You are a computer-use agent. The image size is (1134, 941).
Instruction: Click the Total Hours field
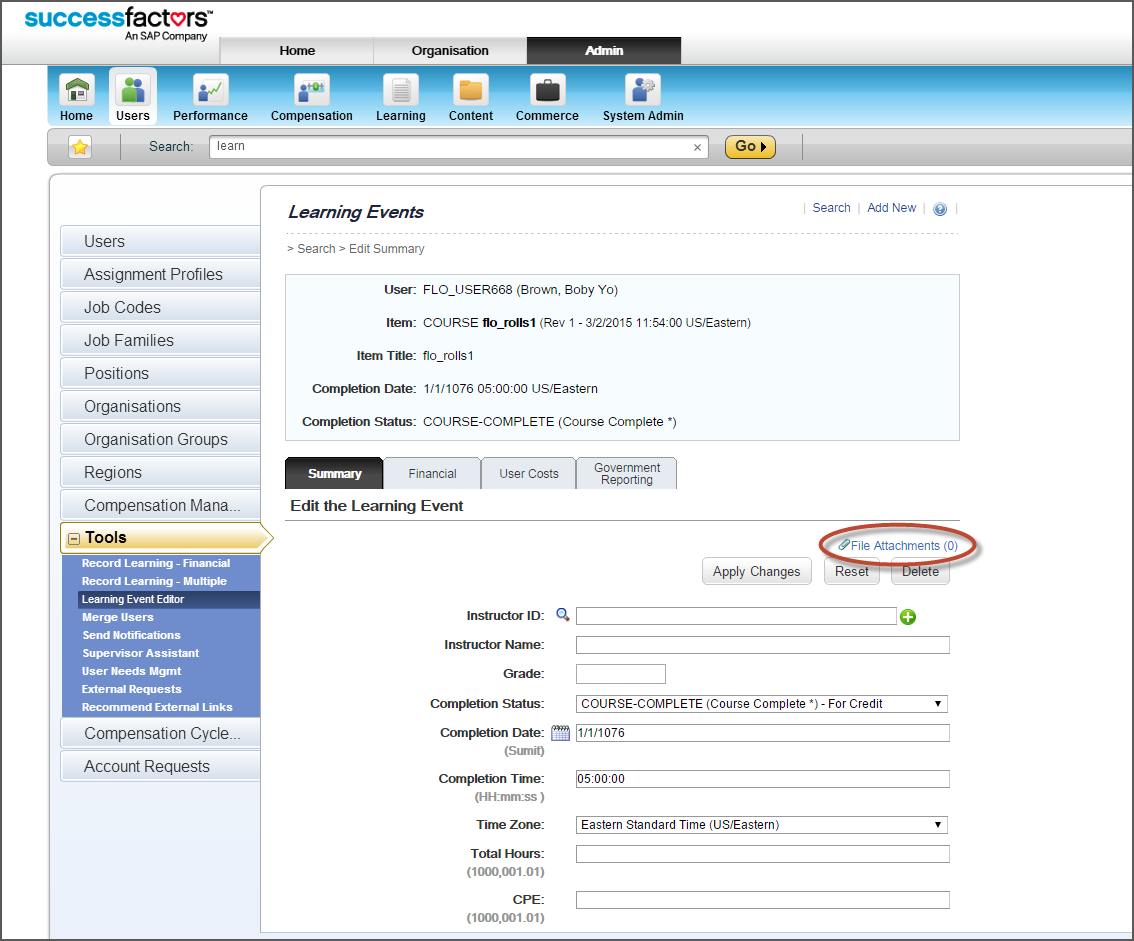[x=762, y=853]
